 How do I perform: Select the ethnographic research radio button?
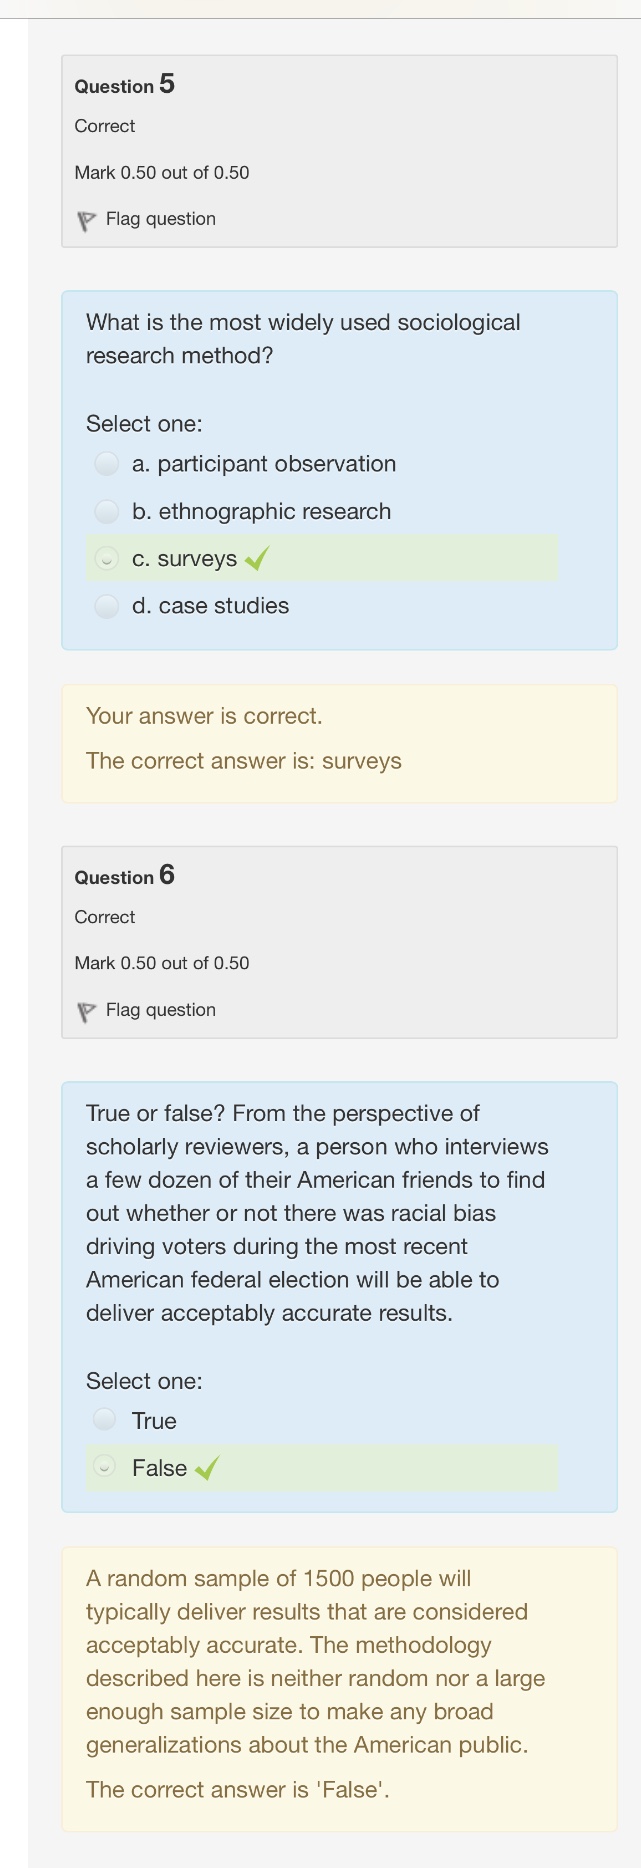pyautogui.click(x=106, y=512)
